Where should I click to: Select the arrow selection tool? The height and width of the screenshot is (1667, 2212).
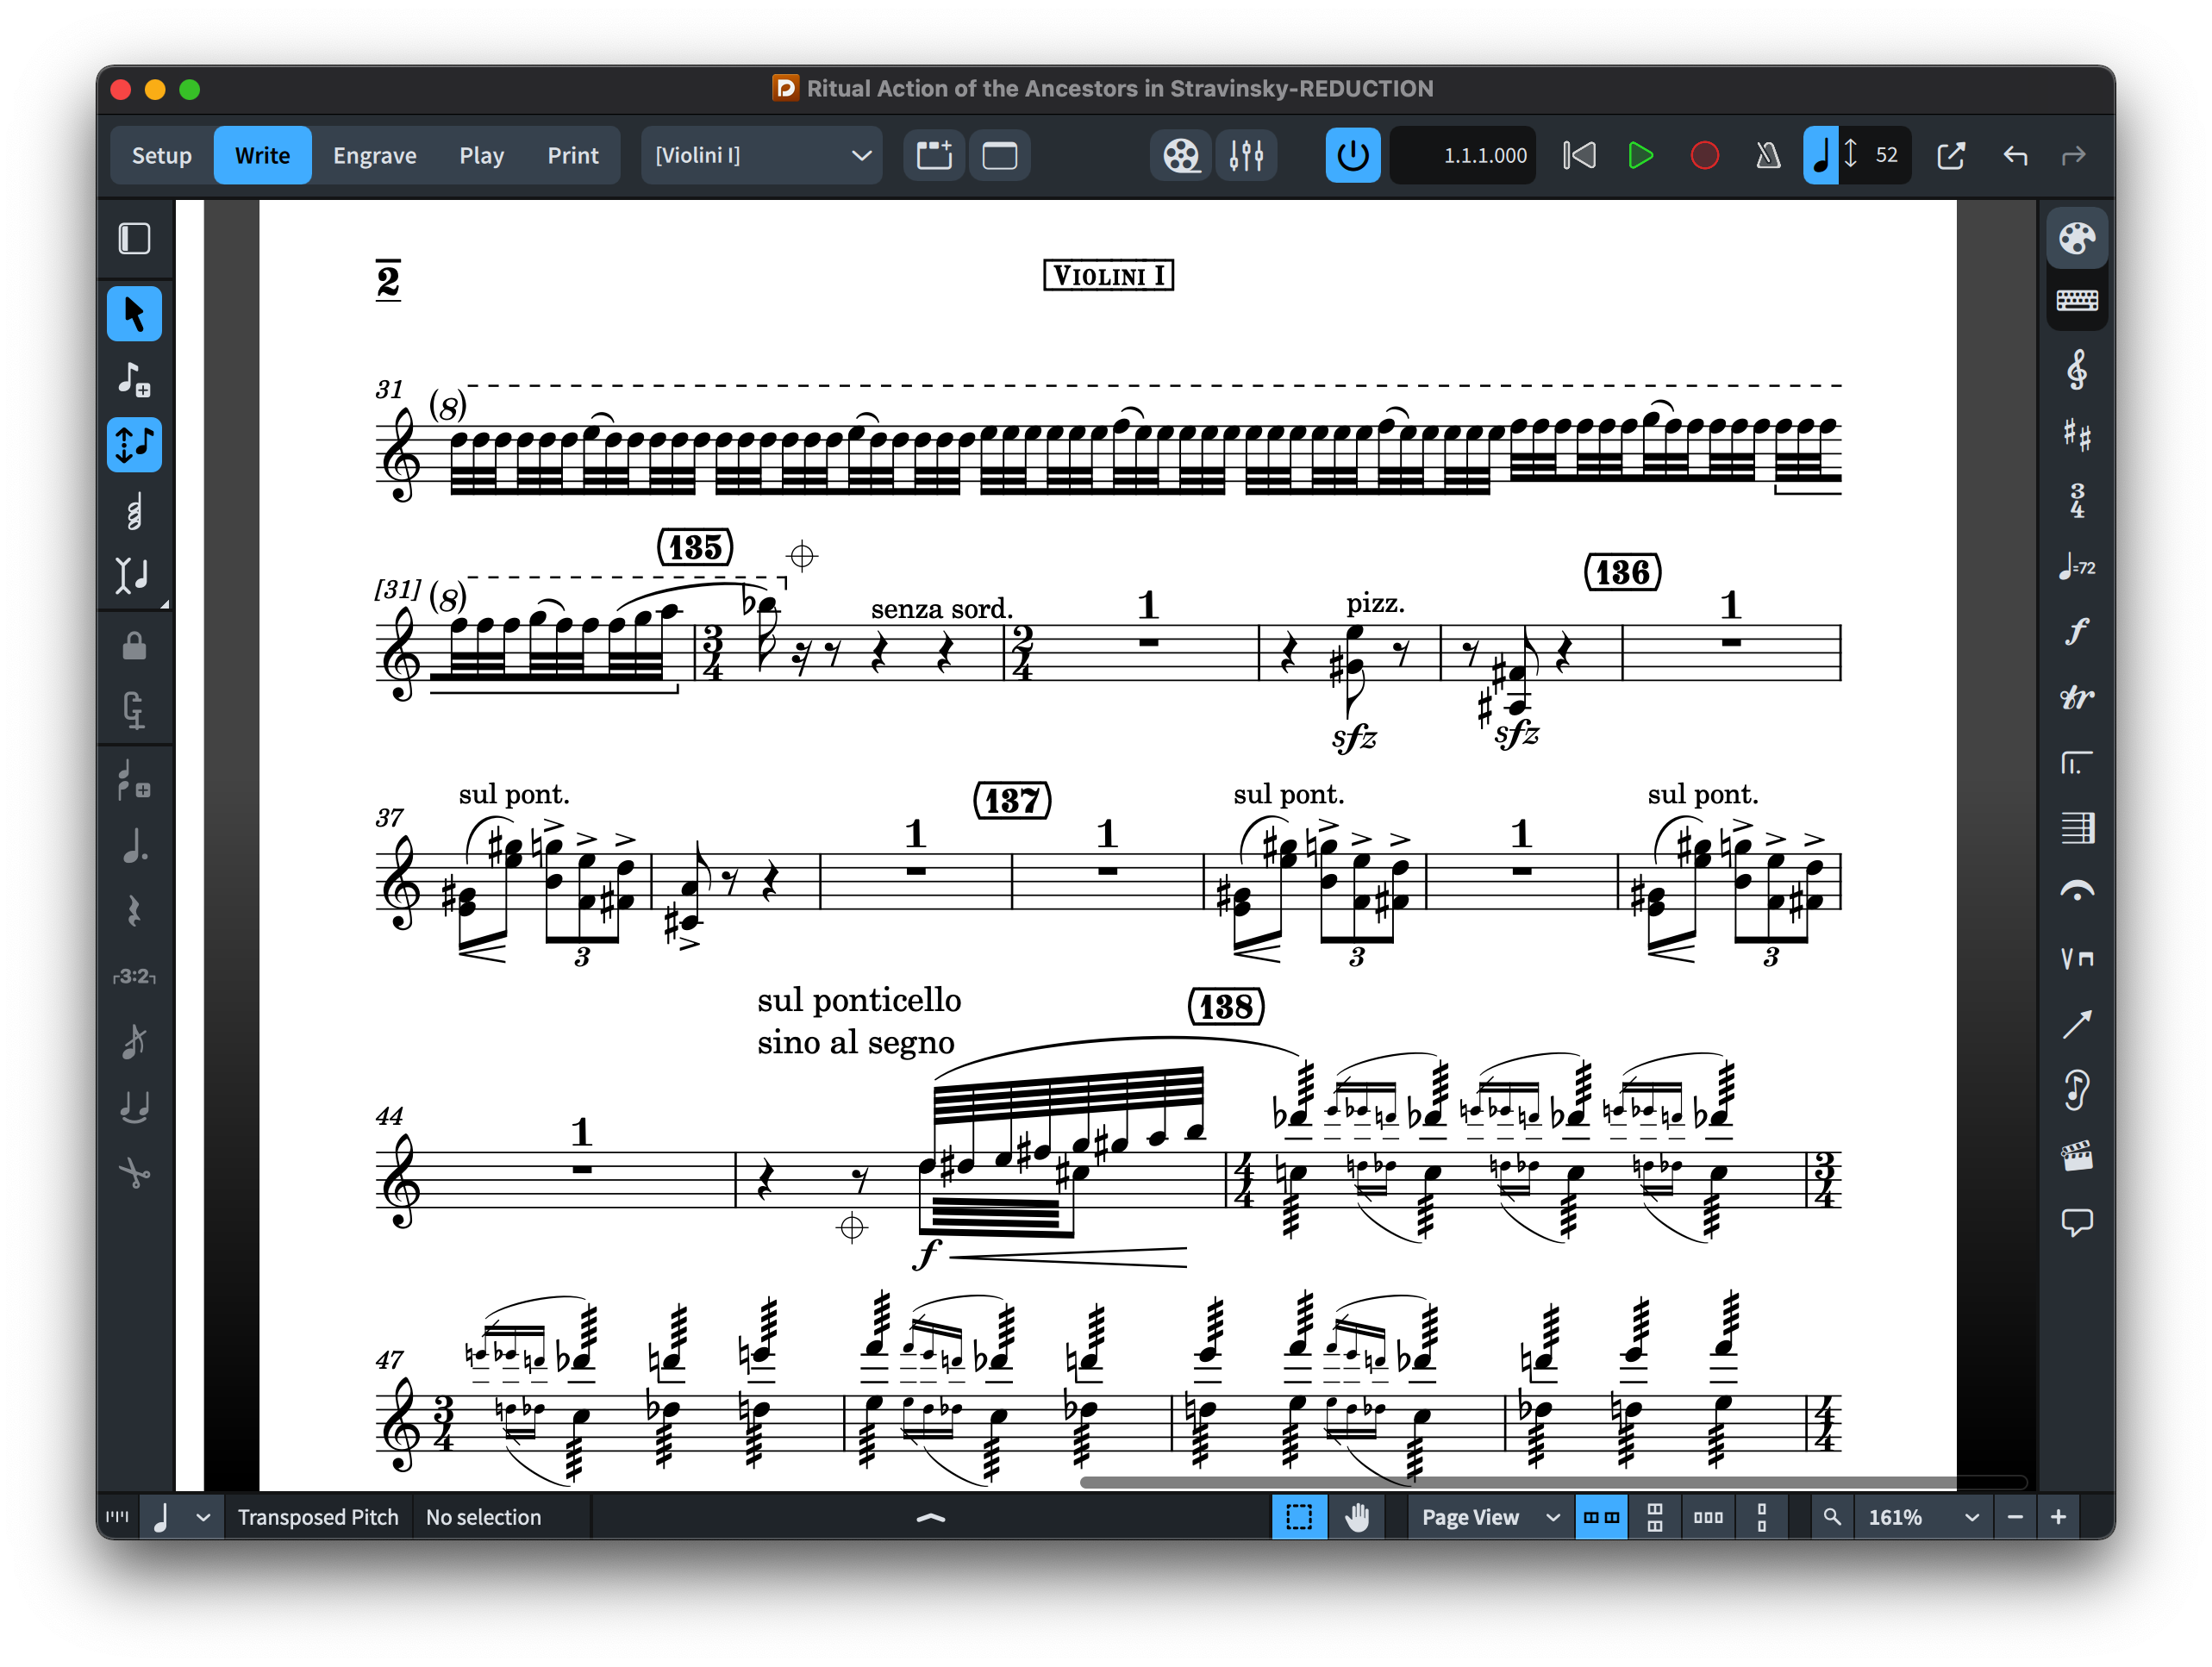134,314
